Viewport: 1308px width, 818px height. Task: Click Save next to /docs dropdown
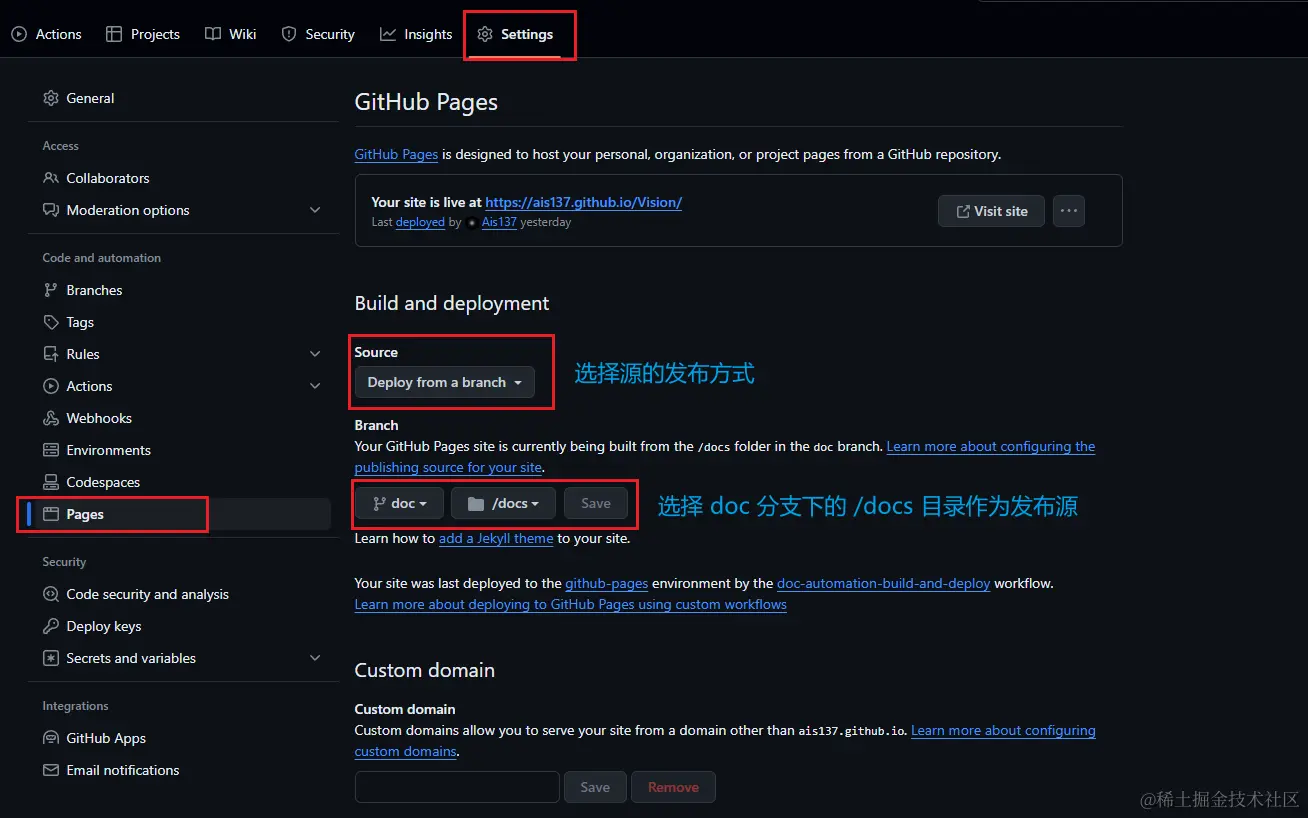pyautogui.click(x=596, y=503)
